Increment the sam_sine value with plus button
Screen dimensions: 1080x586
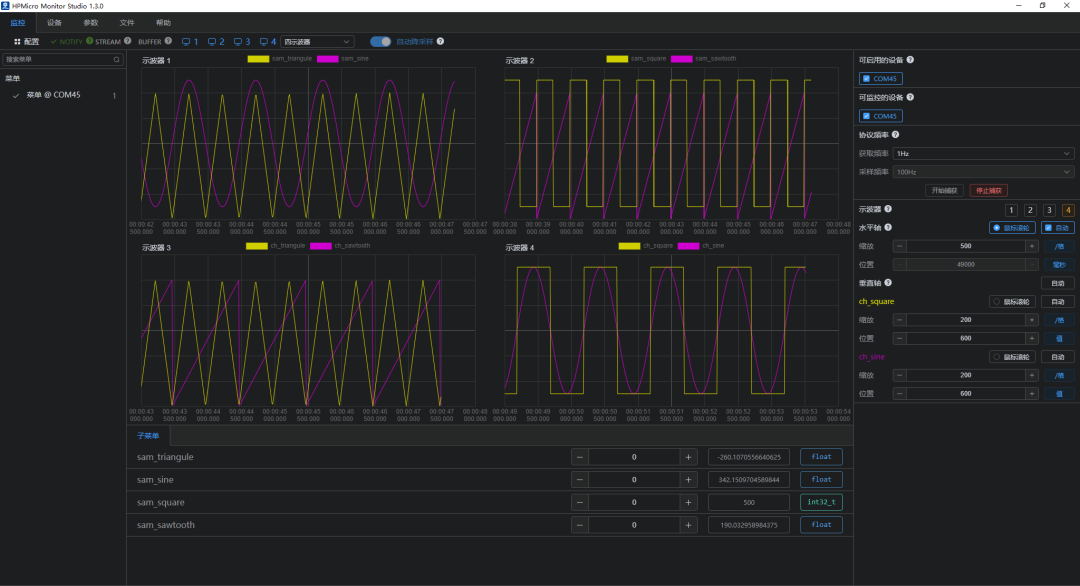[x=688, y=479]
